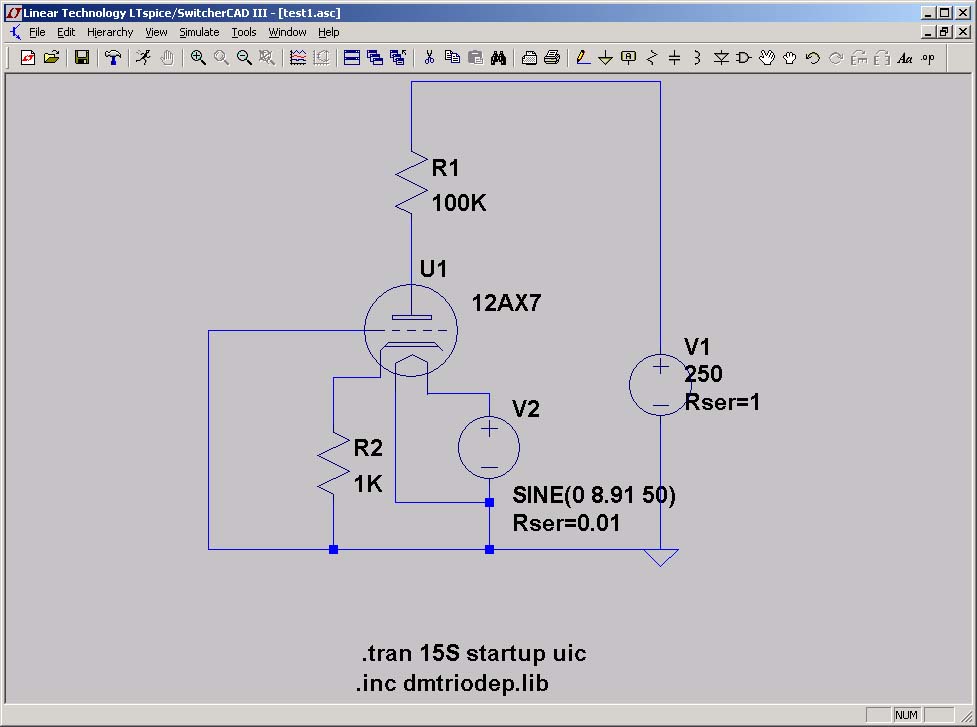Select the zoom in magnifier icon

pyautogui.click(x=198, y=58)
